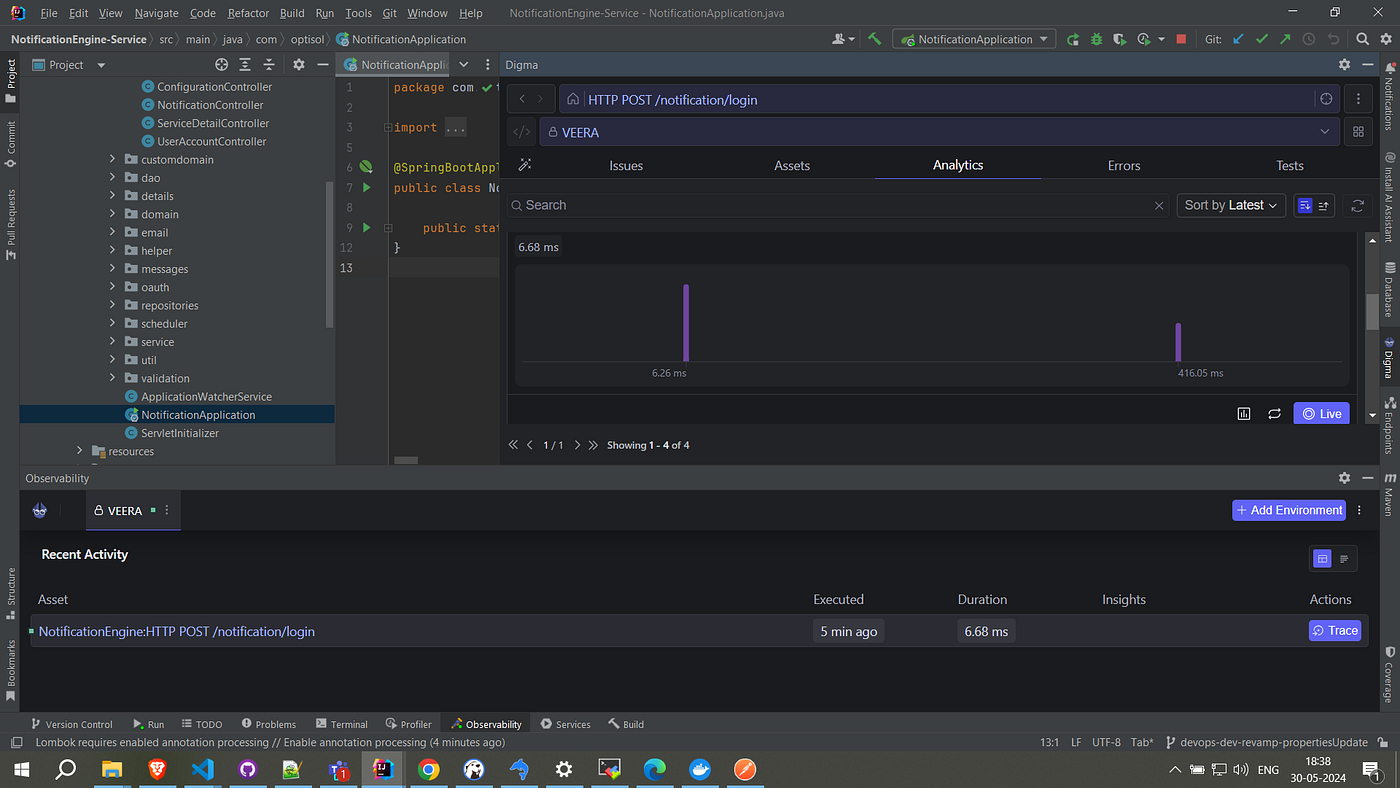
Task: Open the VEERA environment selector dropdown
Action: pyautogui.click(x=940, y=132)
